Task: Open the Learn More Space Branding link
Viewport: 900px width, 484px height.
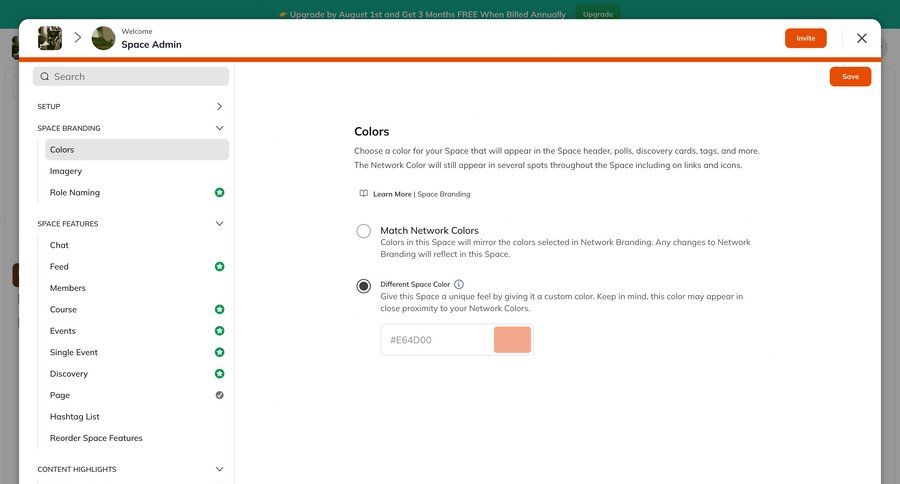Action: click(421, 194)
